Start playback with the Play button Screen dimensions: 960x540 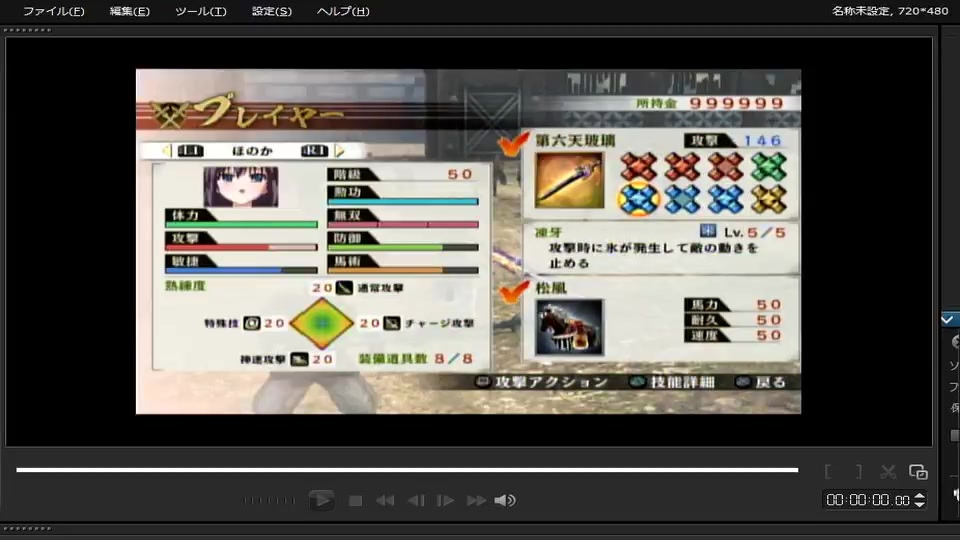[321, 500]
